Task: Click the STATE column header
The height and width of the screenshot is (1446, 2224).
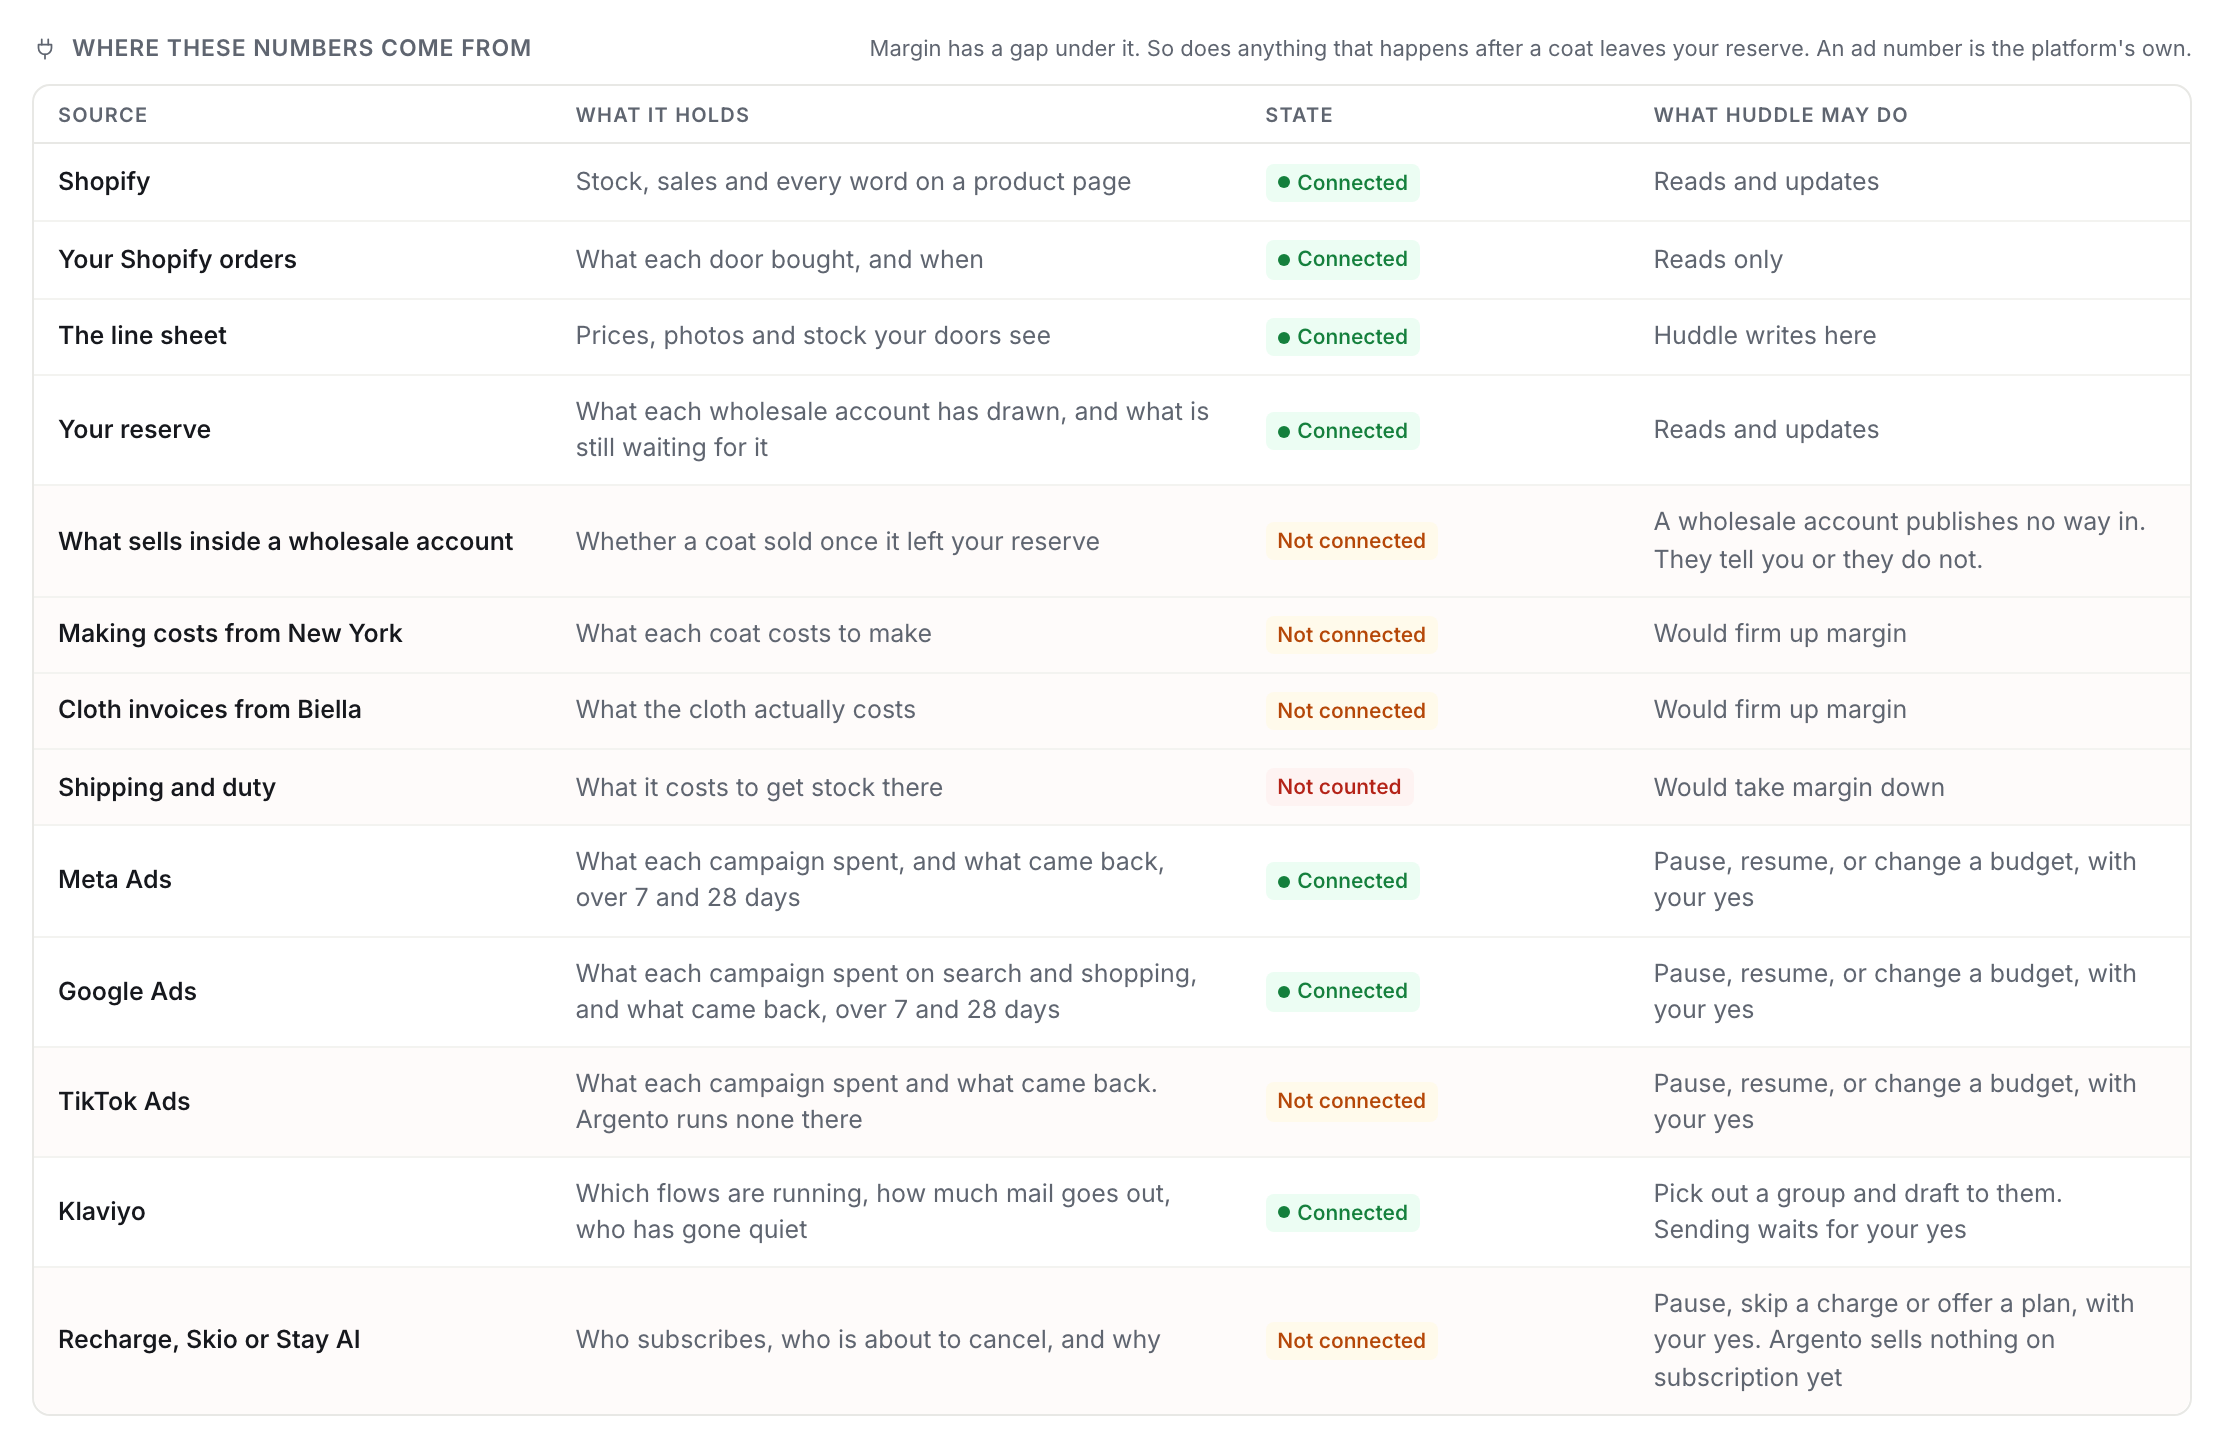Action: pos(1299,115)
